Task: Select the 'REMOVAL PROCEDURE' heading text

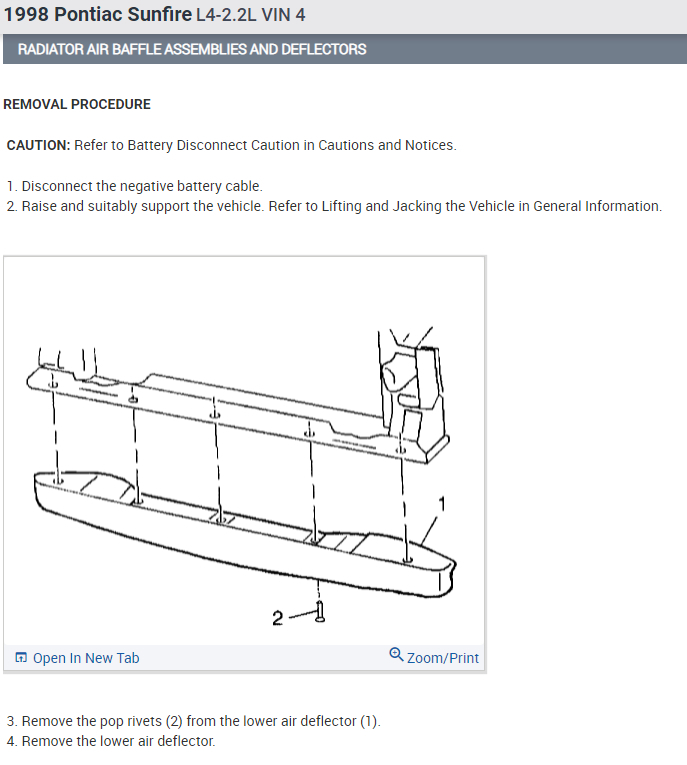Action: [x=77, y=104]
